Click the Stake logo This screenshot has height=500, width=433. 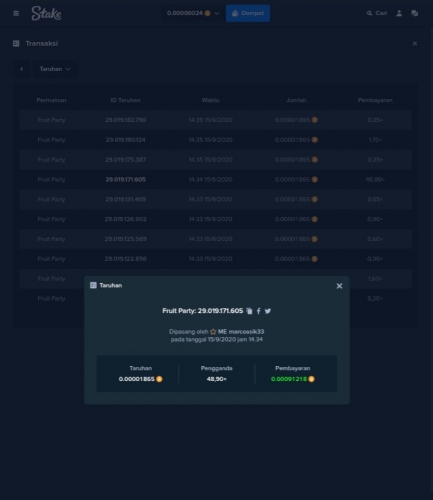[x=46, y=13]
